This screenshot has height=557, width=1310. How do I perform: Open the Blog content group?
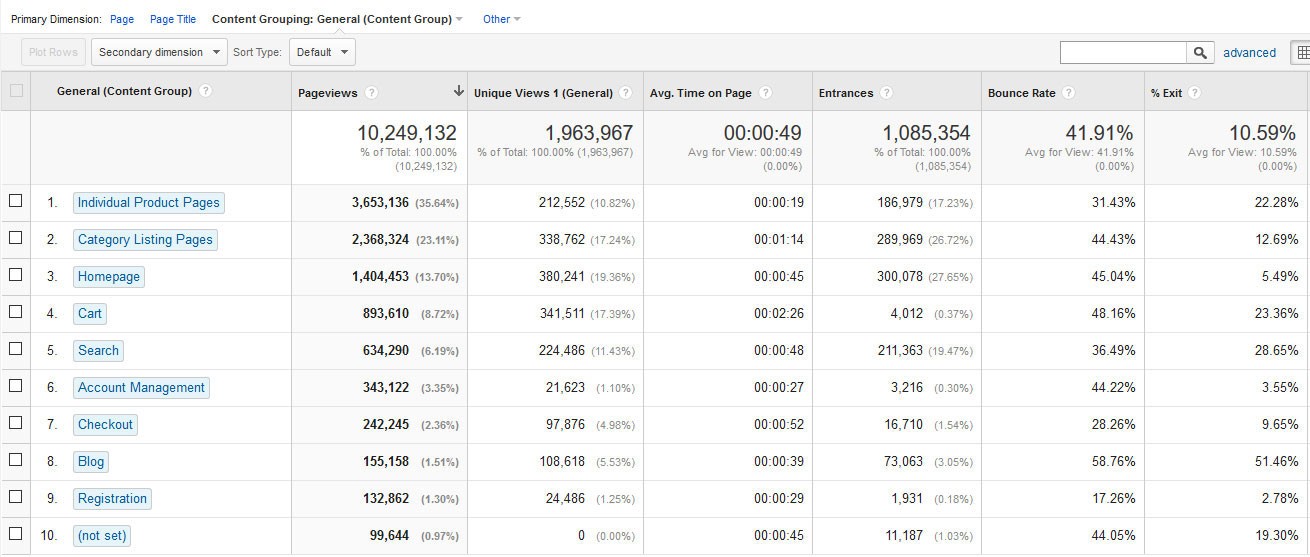pos(91,462)
